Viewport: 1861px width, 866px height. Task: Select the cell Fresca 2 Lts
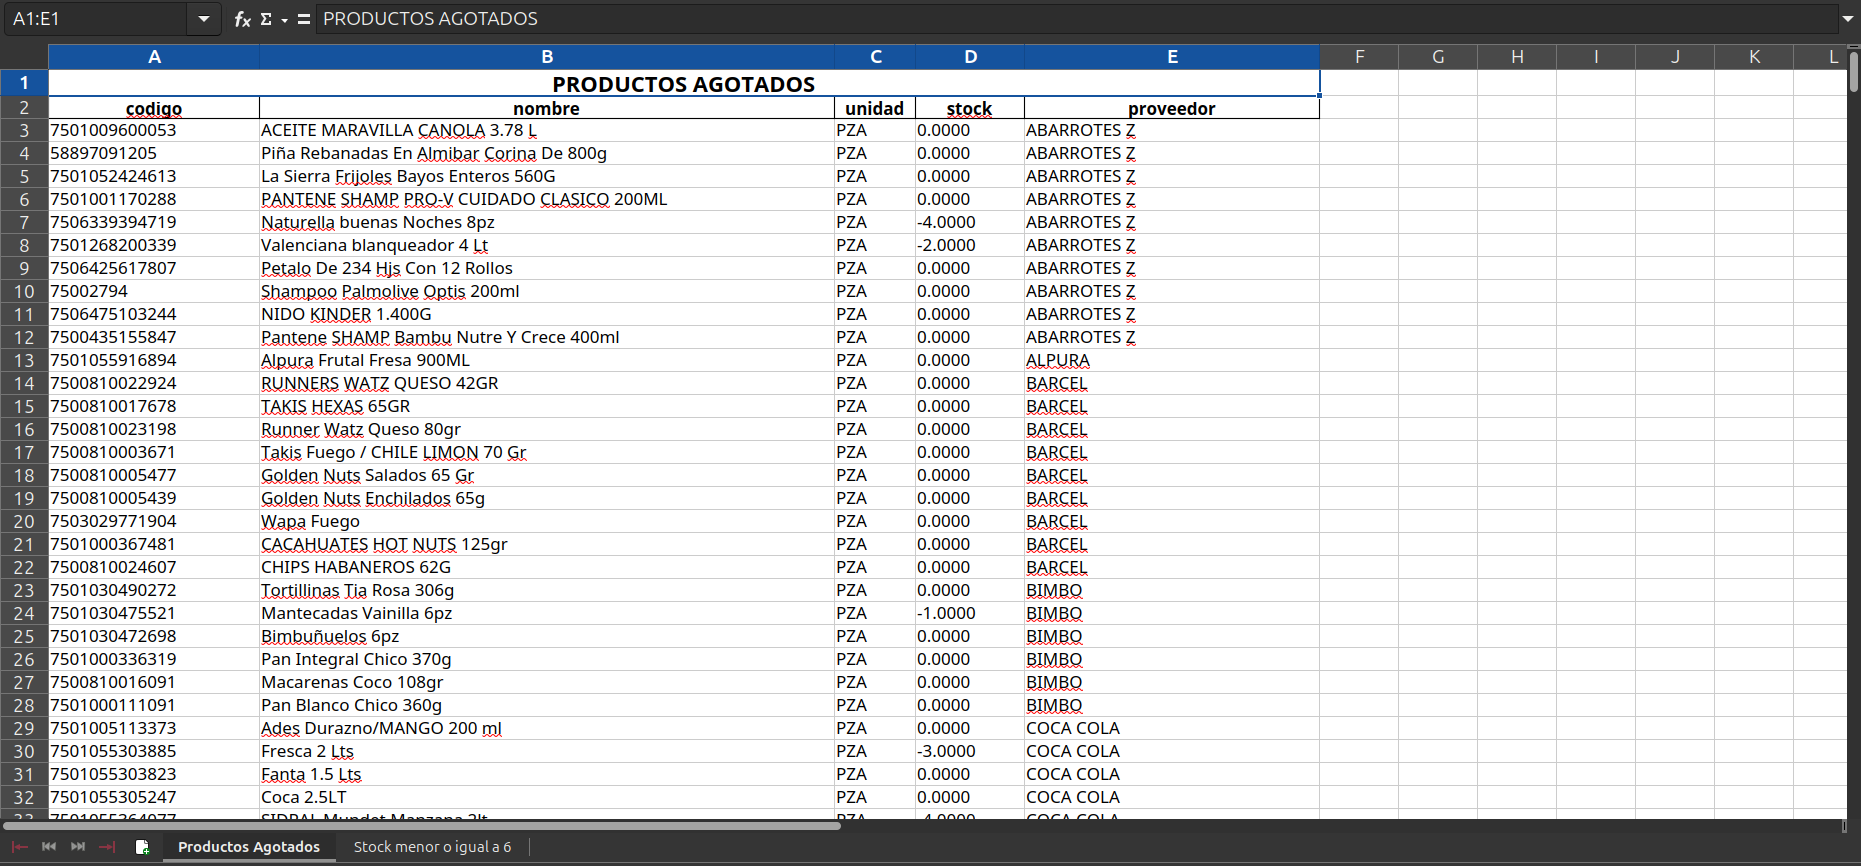tap(547, 751)
